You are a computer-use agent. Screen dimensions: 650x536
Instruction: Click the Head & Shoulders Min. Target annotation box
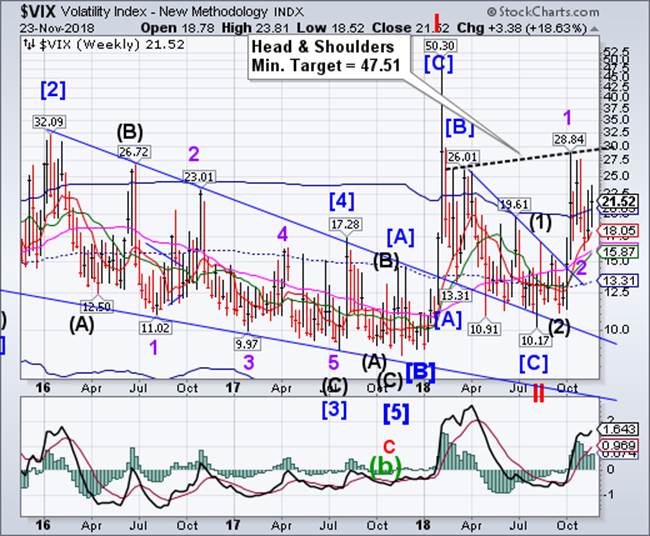pyautogui.click(x=331, y=57)
